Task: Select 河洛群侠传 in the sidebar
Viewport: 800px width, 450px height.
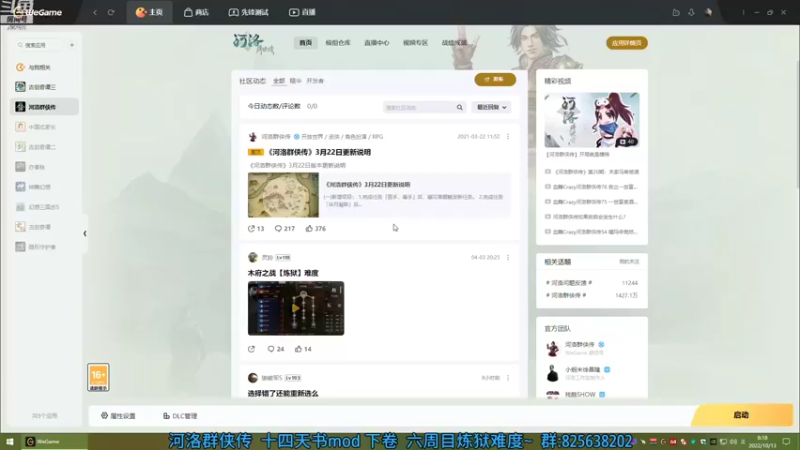Action: (44, 107)
